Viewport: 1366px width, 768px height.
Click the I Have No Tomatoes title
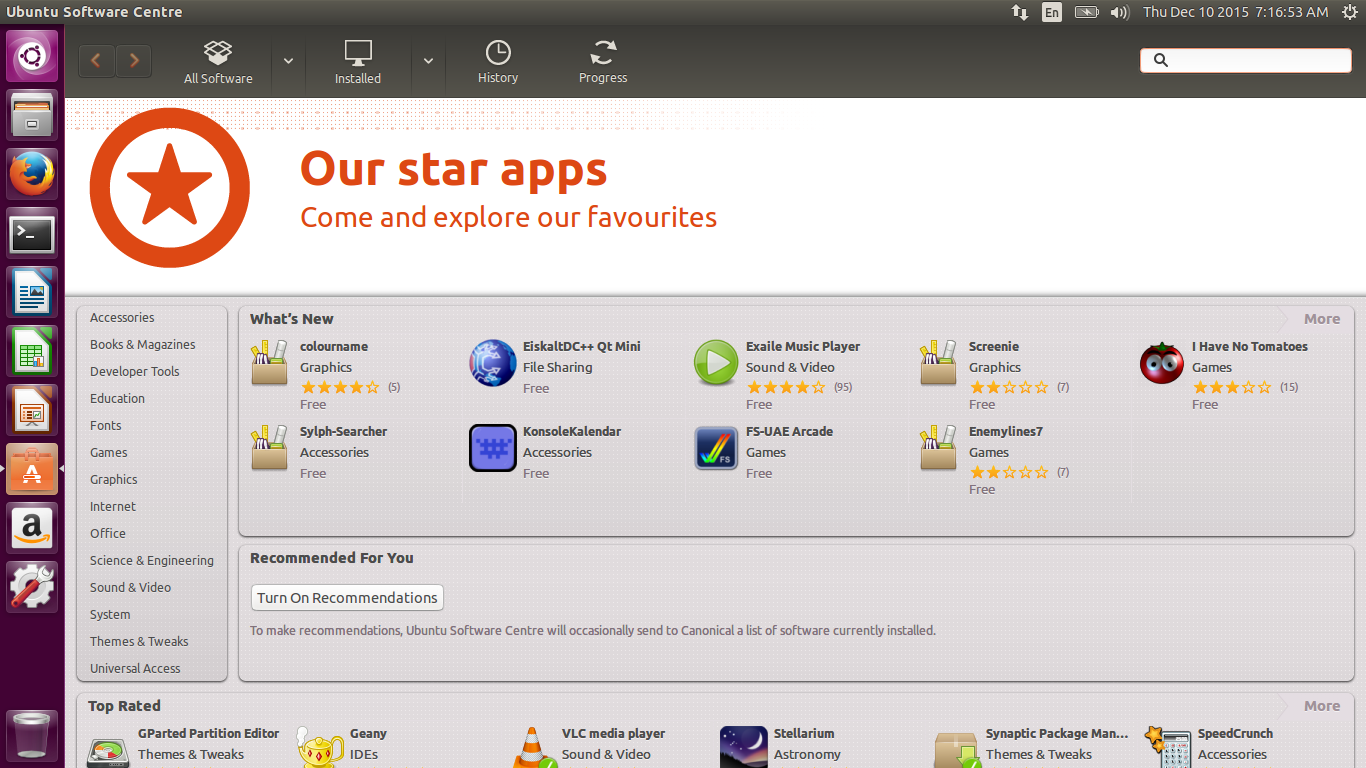click(x=1250, y=347)
